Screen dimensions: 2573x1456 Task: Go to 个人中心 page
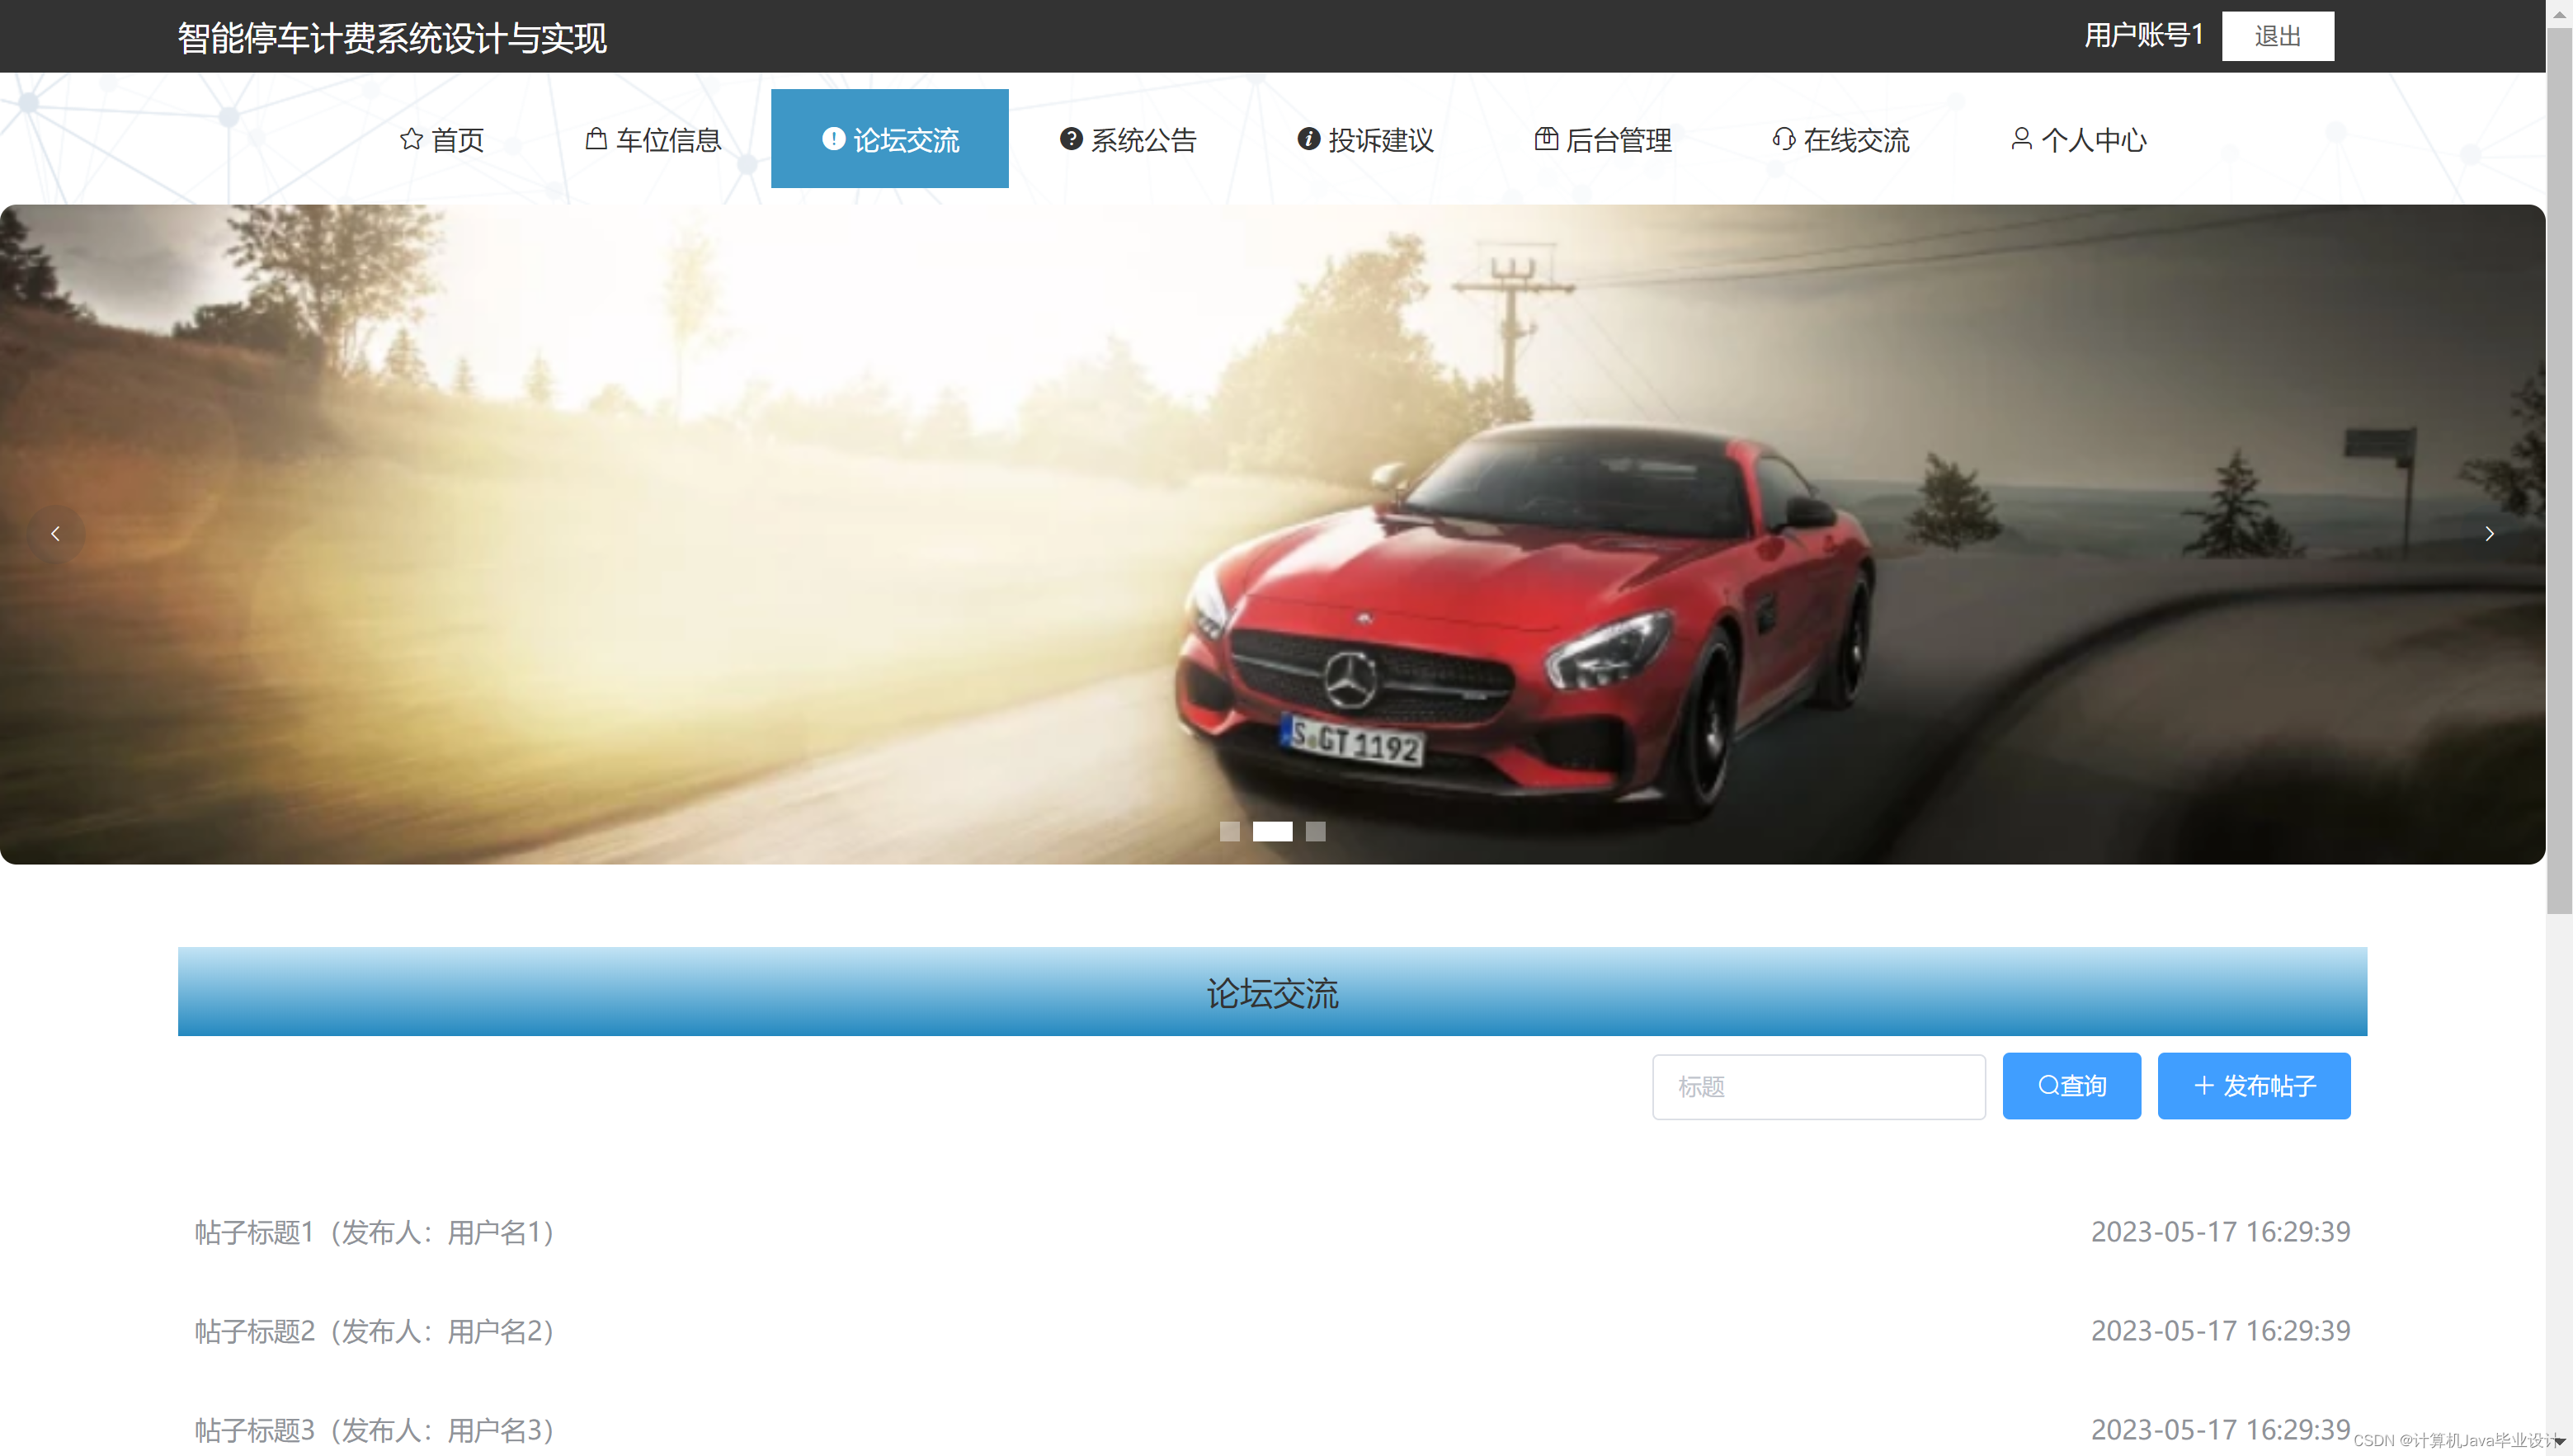[x=2093, y=140]
